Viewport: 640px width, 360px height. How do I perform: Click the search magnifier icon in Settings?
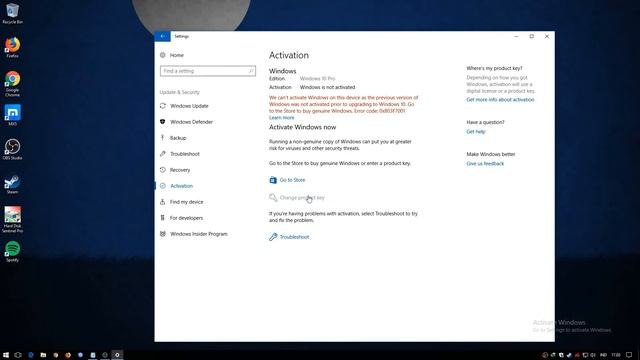(251, 71)
